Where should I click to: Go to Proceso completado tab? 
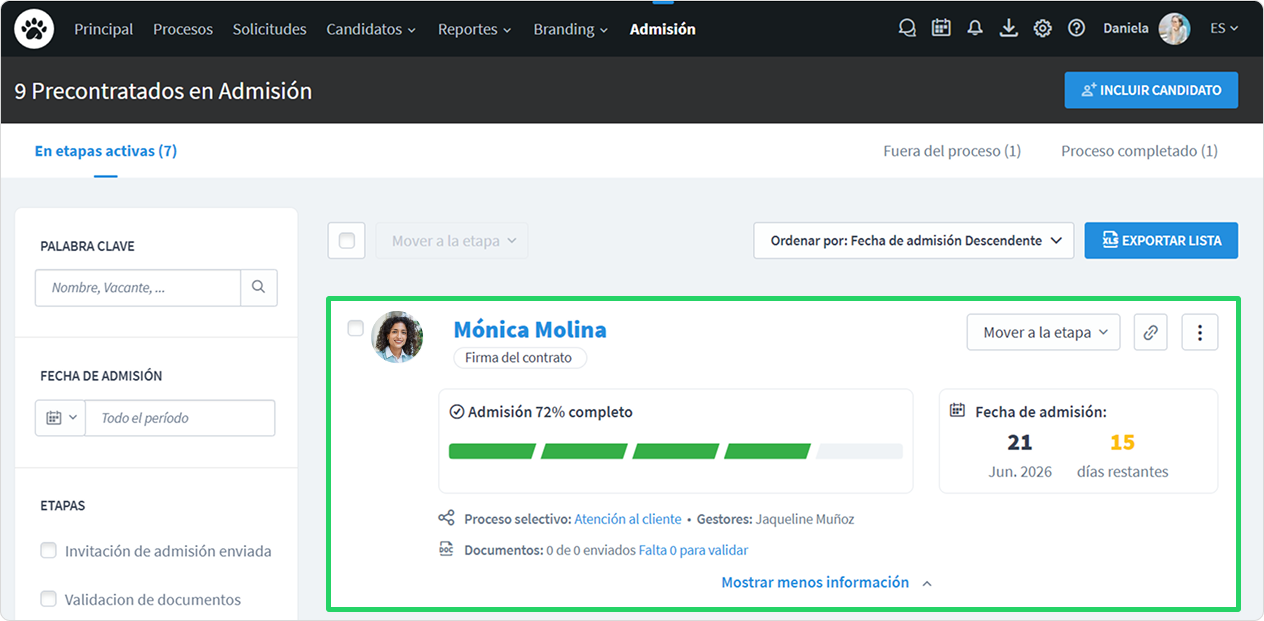coord(1139,151)
